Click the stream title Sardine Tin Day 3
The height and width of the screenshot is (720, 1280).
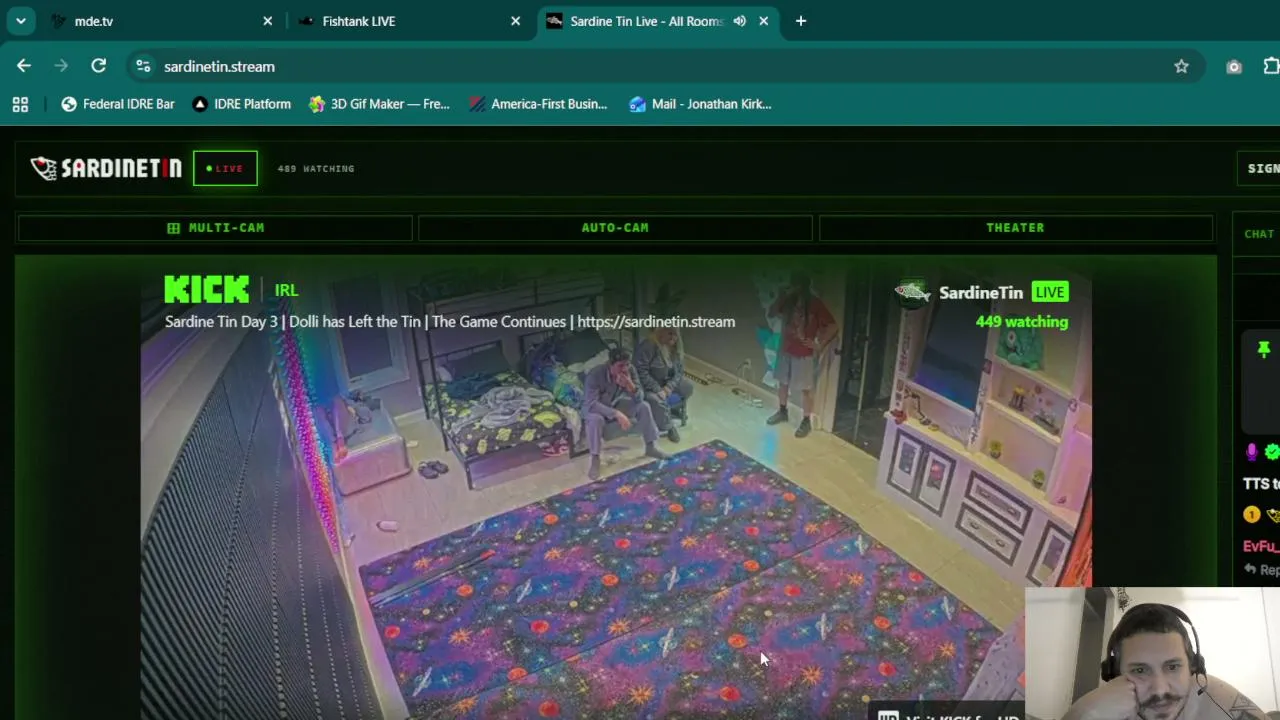coord(450,322)
